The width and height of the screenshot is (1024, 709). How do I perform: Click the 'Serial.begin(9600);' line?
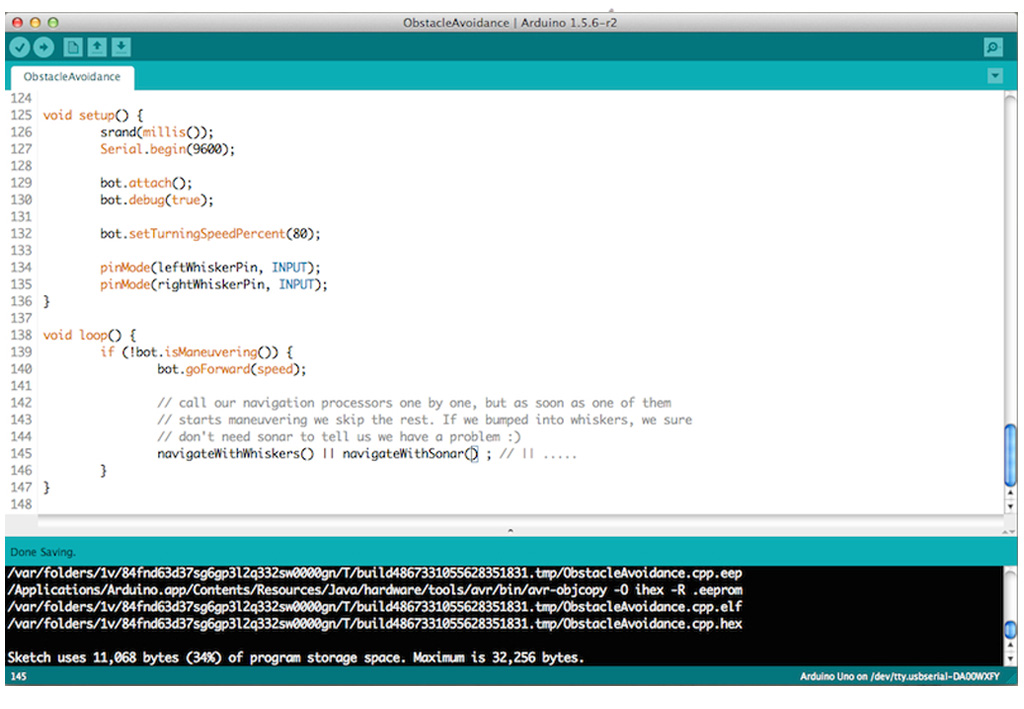(x=167, y=150)
